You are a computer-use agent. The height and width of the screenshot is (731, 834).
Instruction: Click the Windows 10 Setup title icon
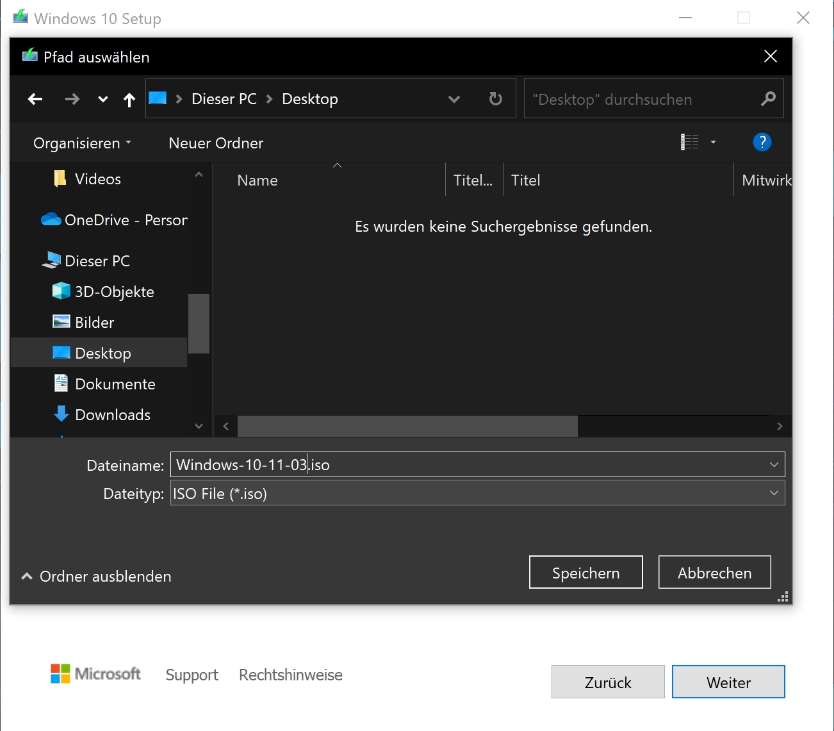point(20,17)
